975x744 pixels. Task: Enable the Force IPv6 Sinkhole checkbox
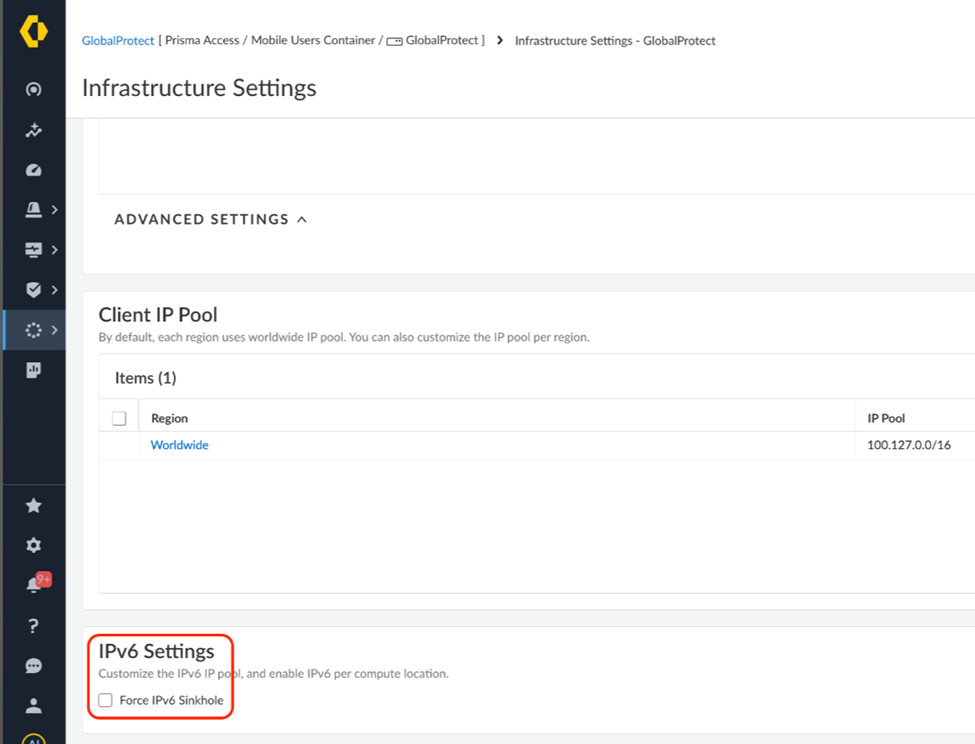[x=106, y=700]
